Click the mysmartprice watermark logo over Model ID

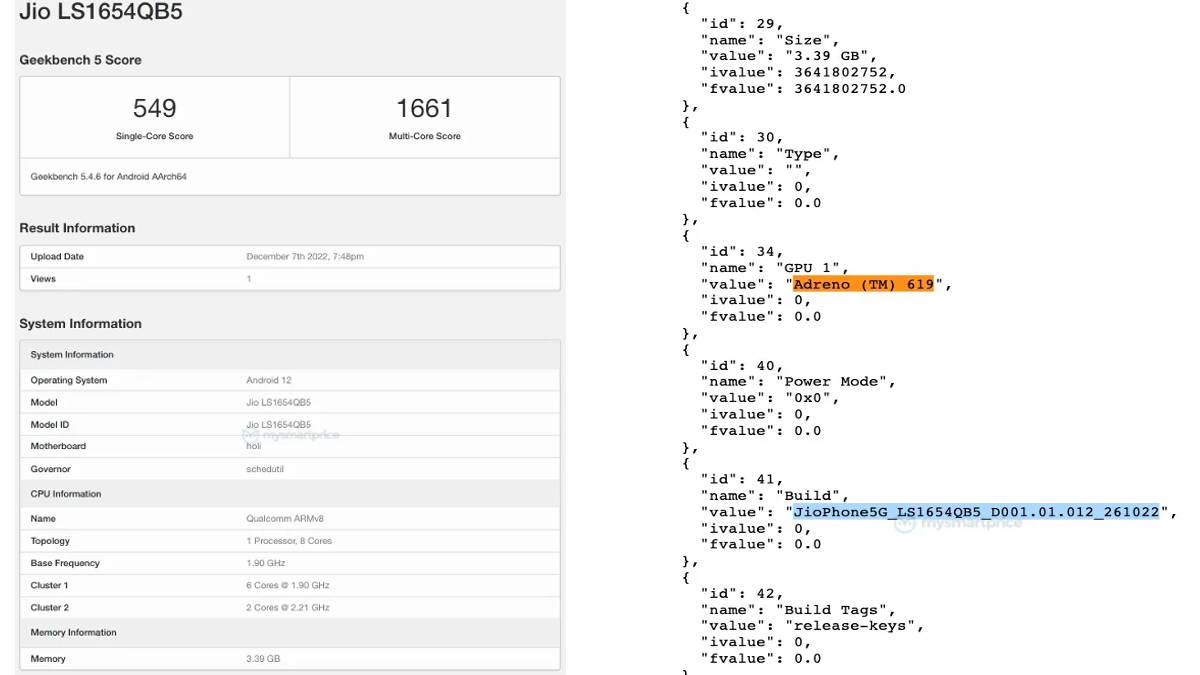pyautogui.click(x=292, y=435)
